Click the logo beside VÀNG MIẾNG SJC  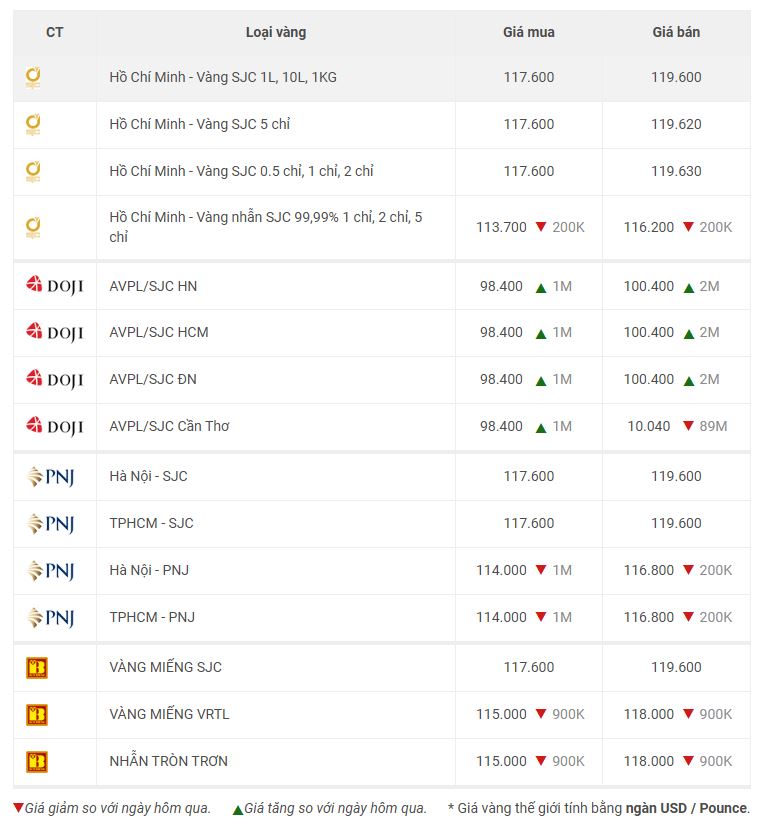point(37,668)
